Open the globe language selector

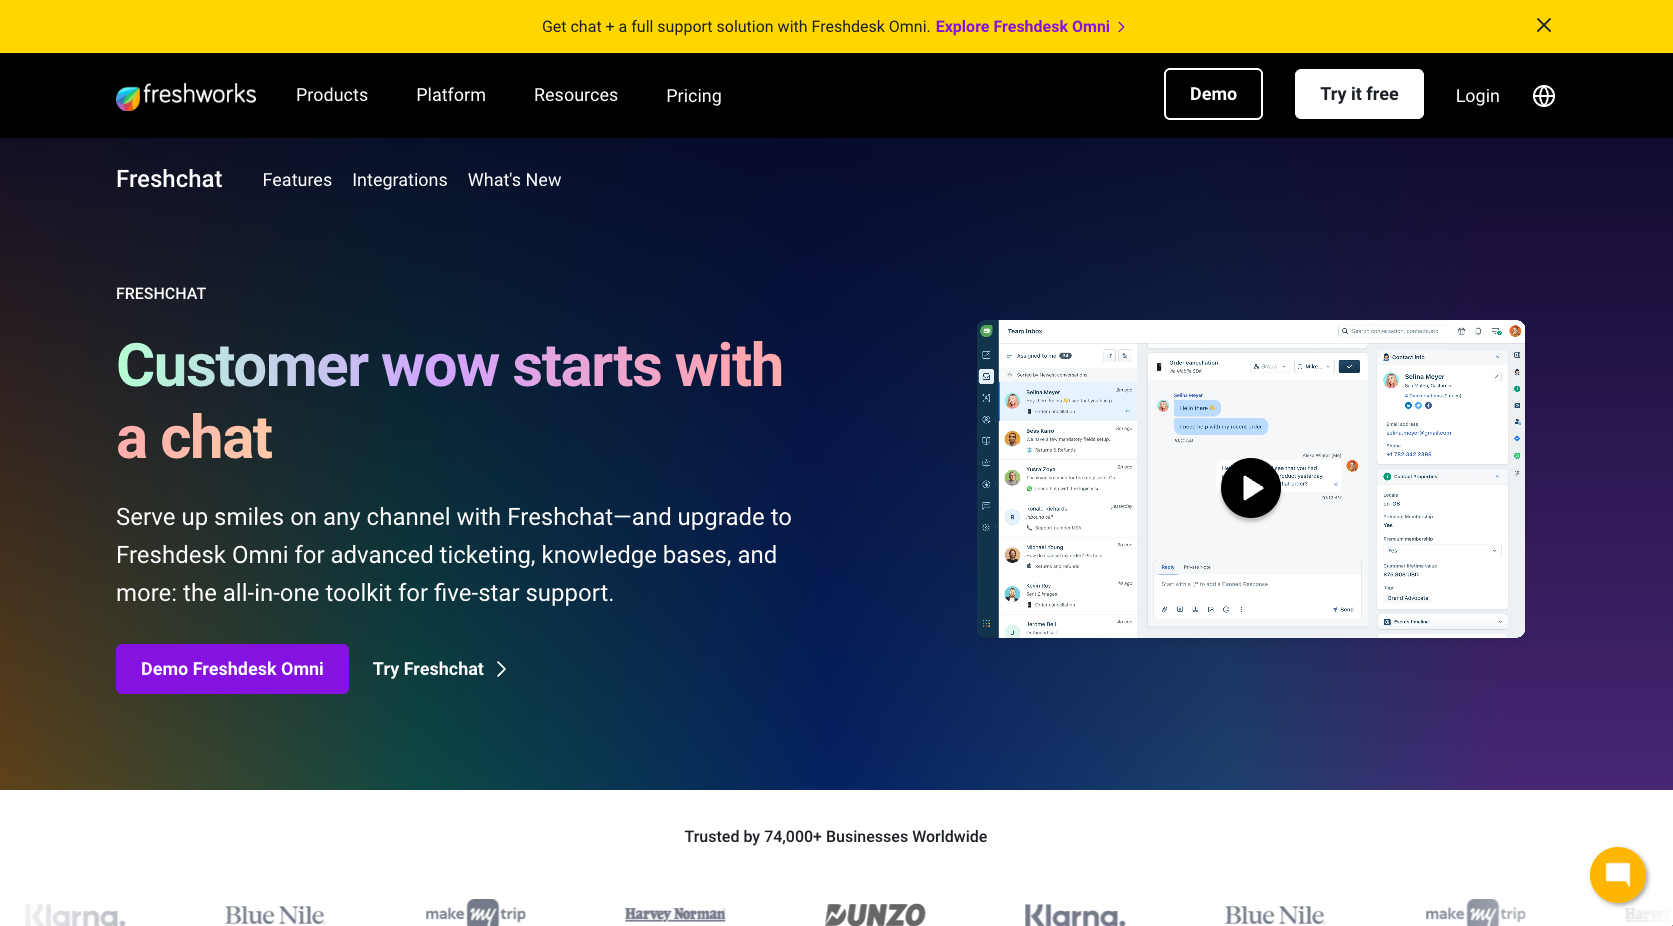(x=1543, y=96)
